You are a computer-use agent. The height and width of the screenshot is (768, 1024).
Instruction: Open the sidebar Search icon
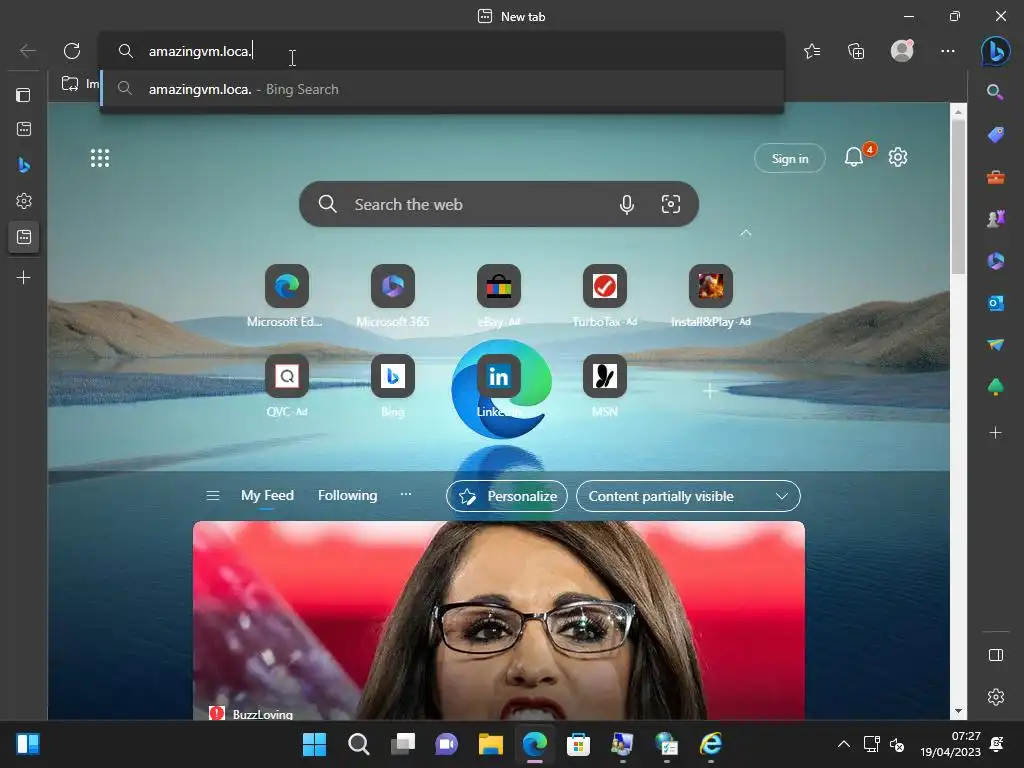click(x=995, y=92)
